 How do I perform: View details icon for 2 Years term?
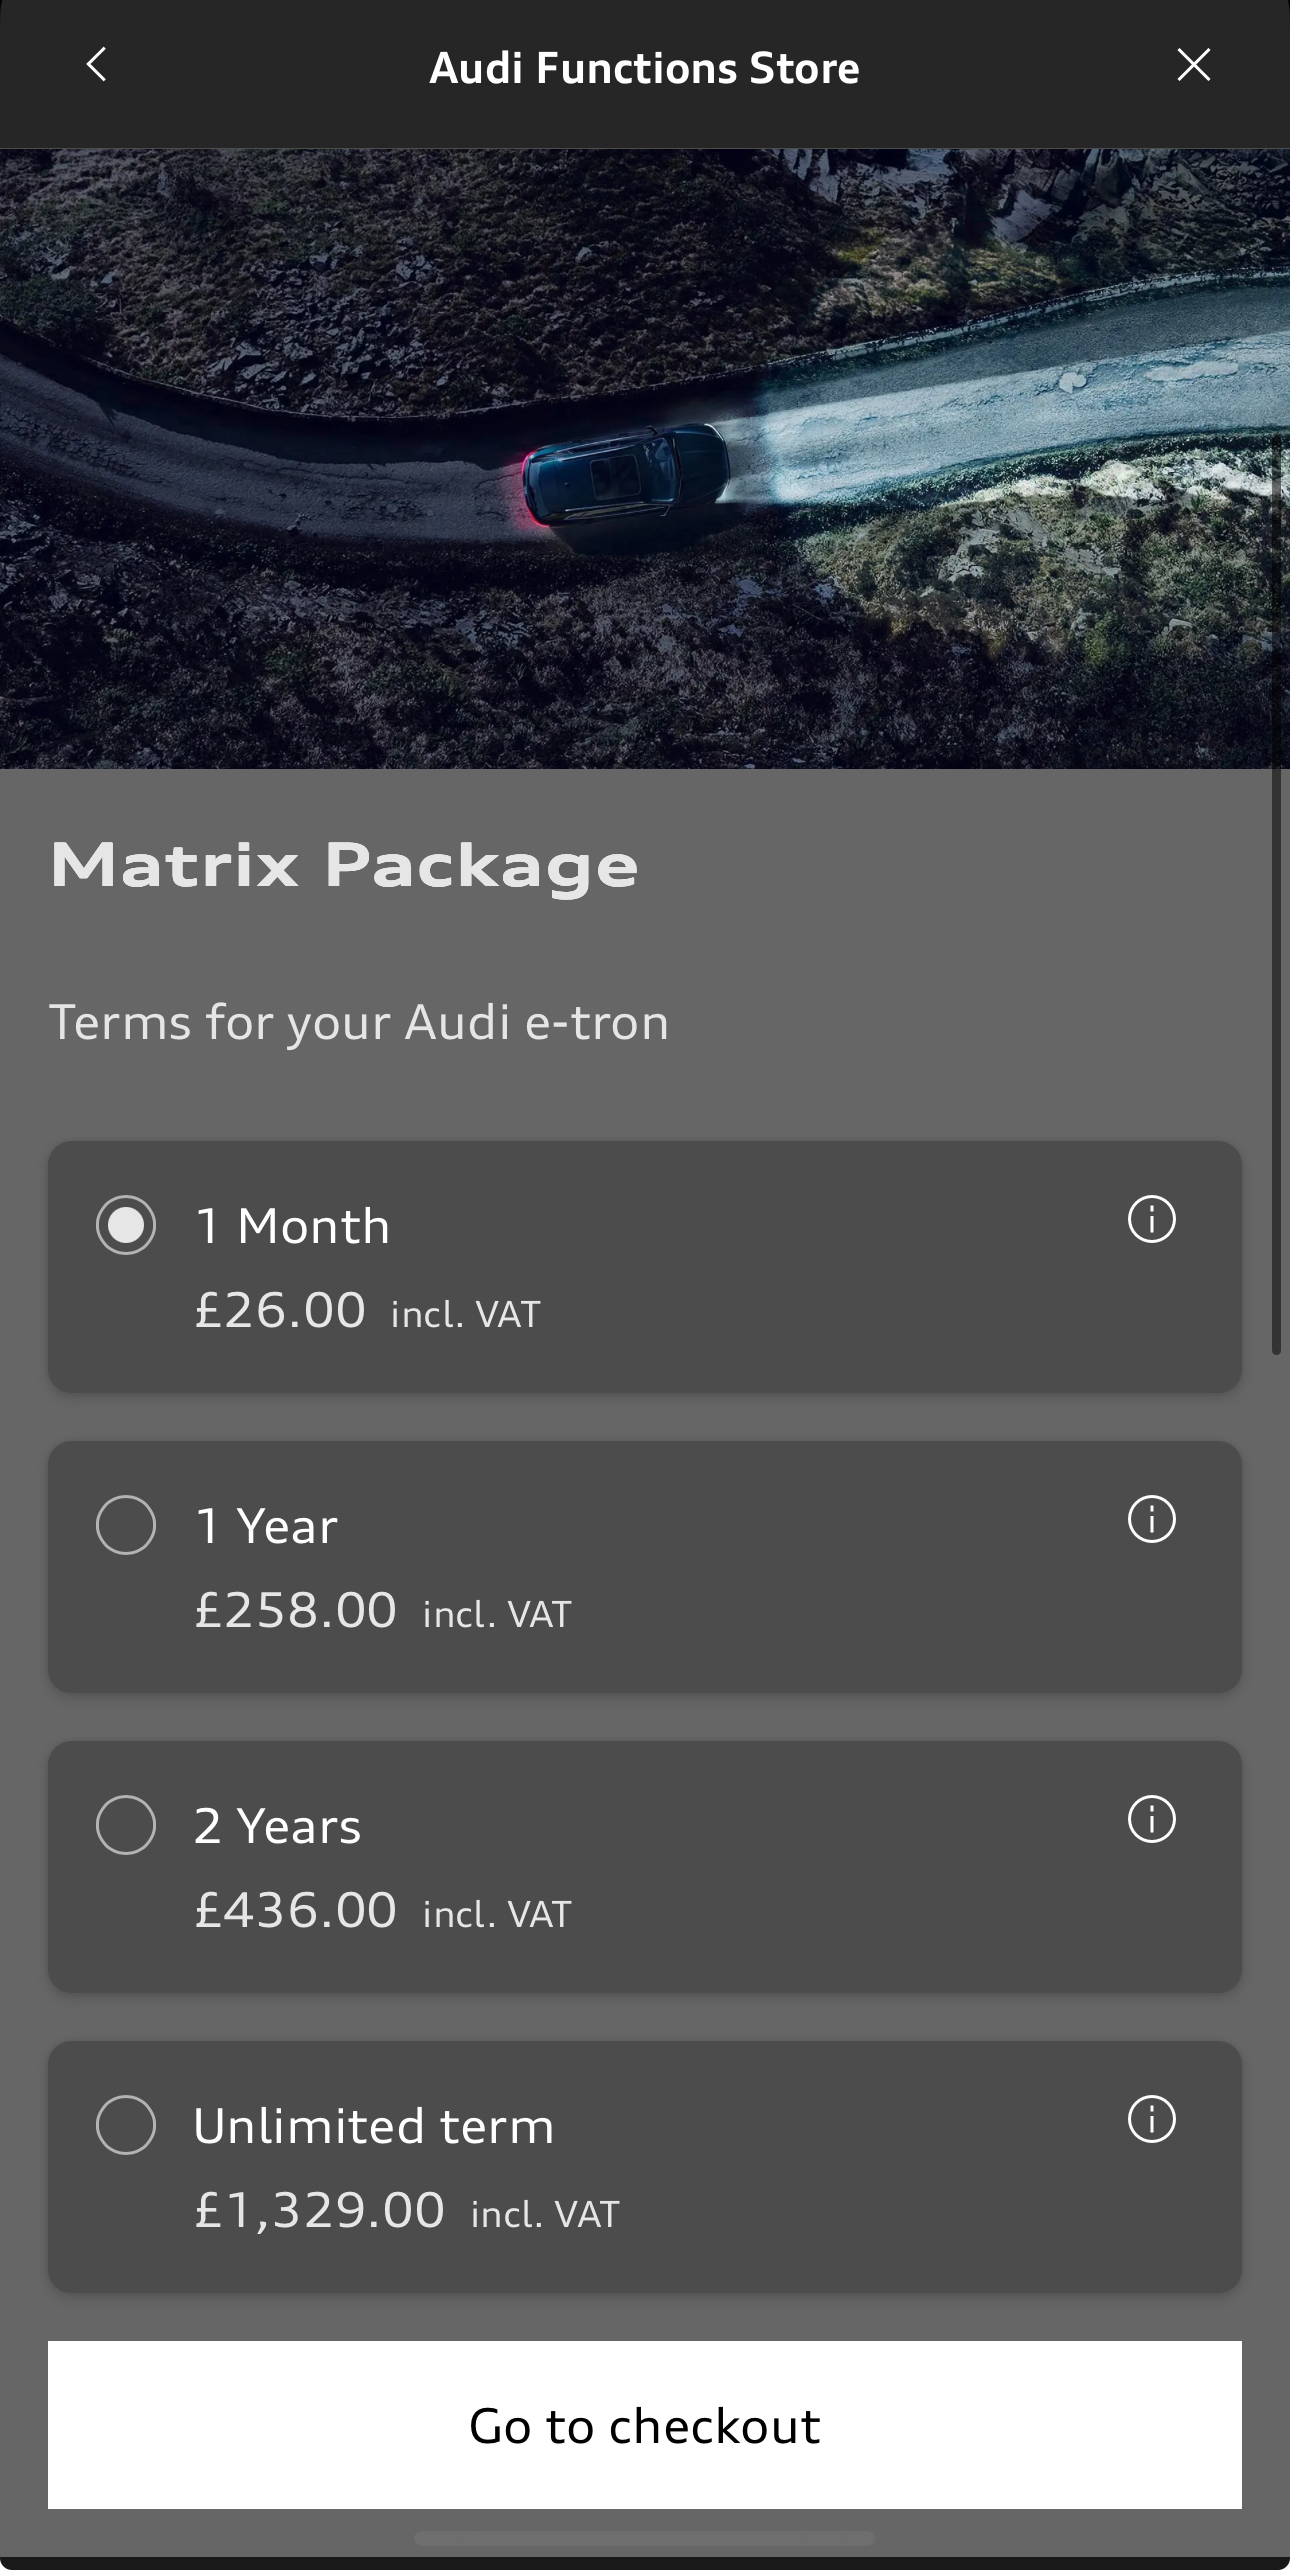(x=1151, y=1820)
